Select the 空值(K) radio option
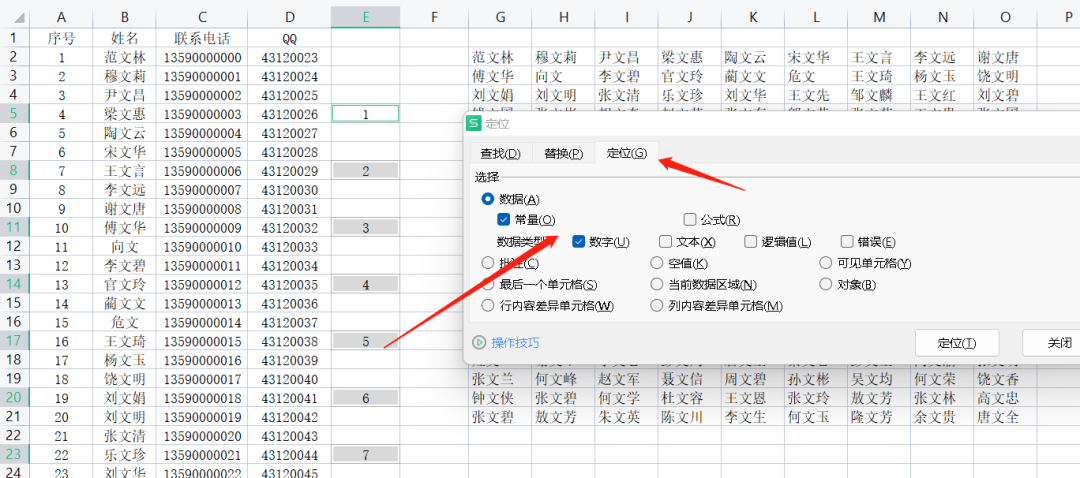 pos(656,263)
